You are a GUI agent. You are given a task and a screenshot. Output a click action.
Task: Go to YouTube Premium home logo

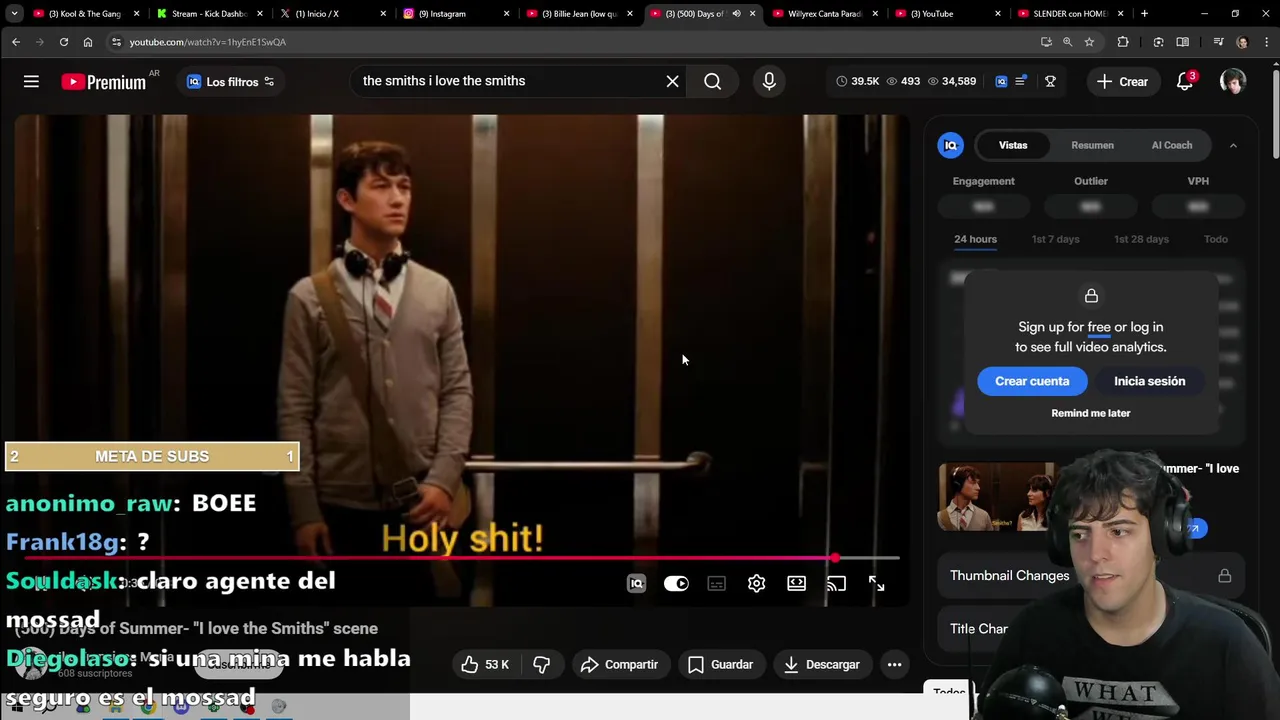pyautogui.click(x=104, y=82)
